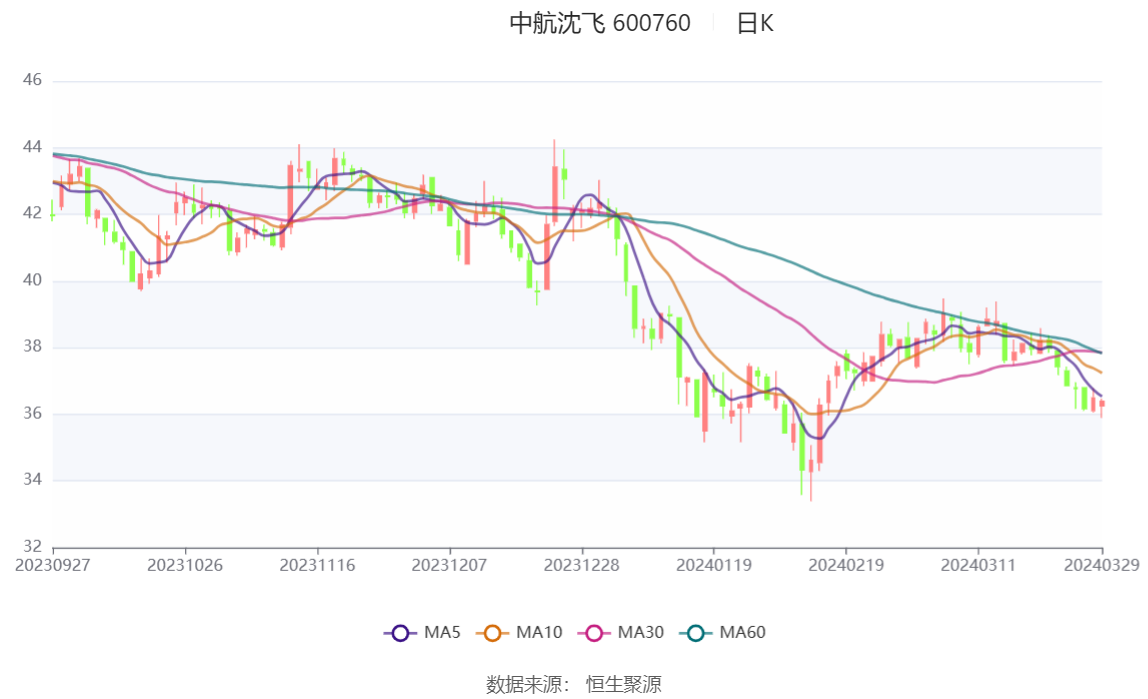
Task: Click the pink MA30 legend circle marker
Action: tap(594, 632)
